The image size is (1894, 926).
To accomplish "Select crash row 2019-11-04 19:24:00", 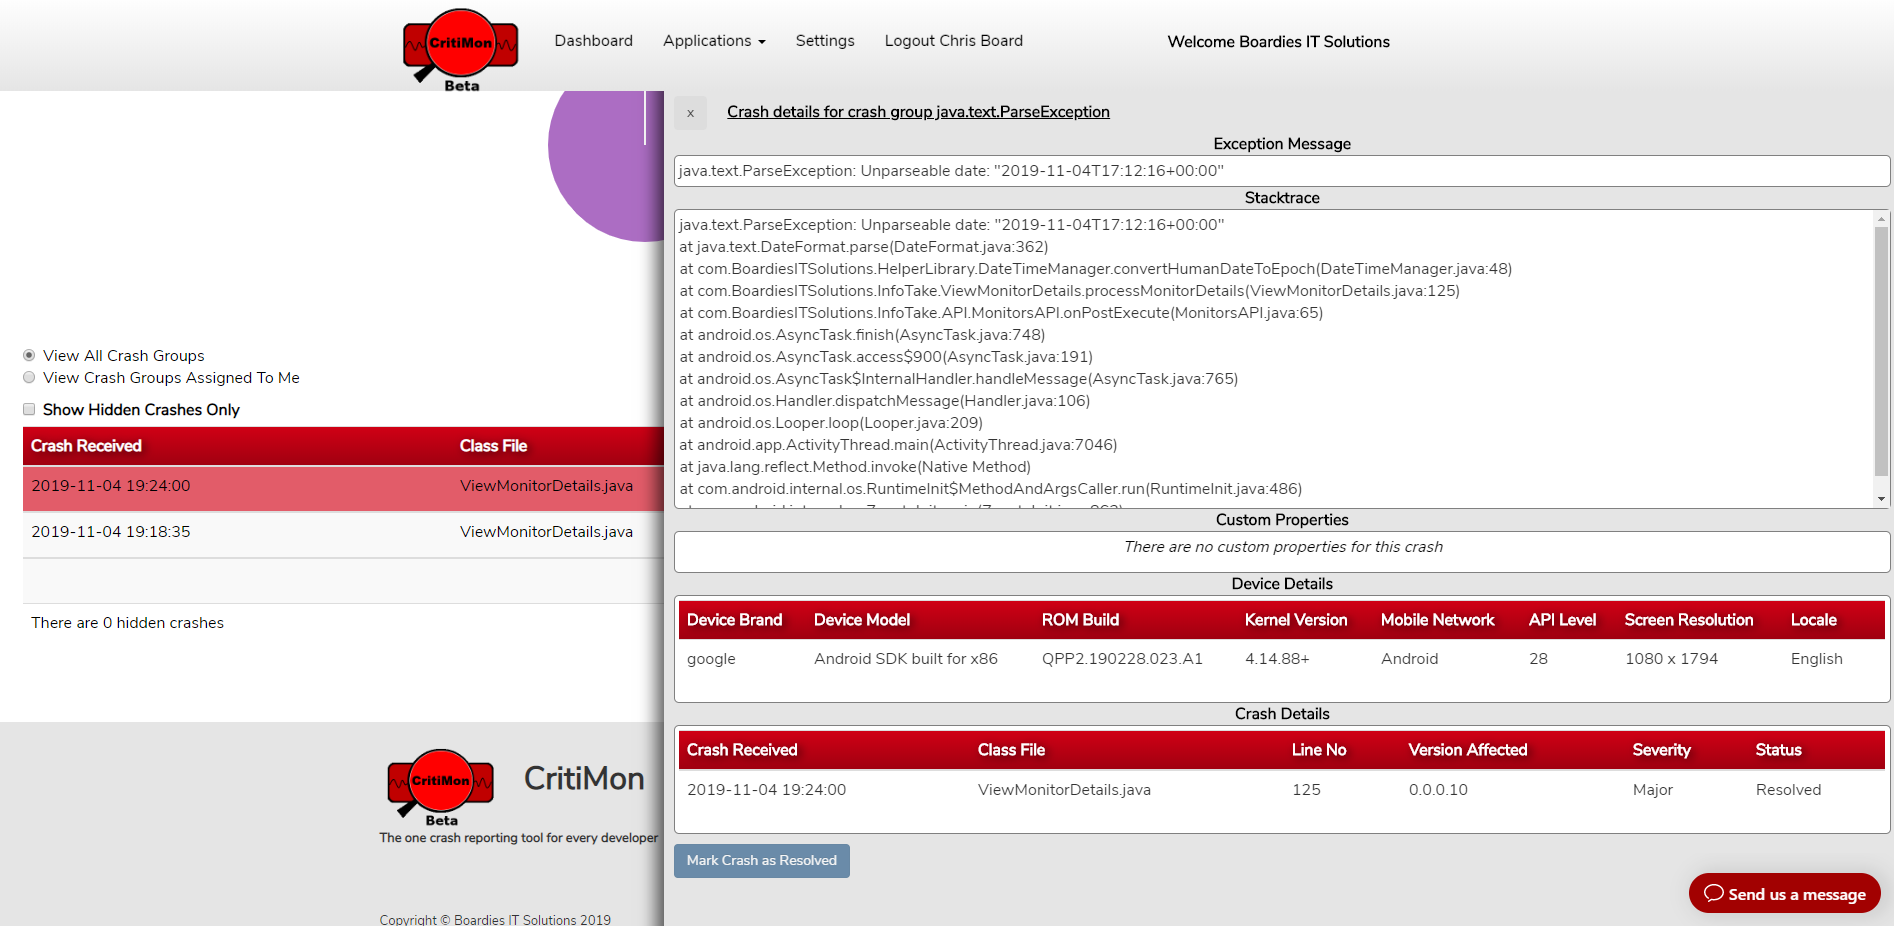I will (x=343, y=488).
